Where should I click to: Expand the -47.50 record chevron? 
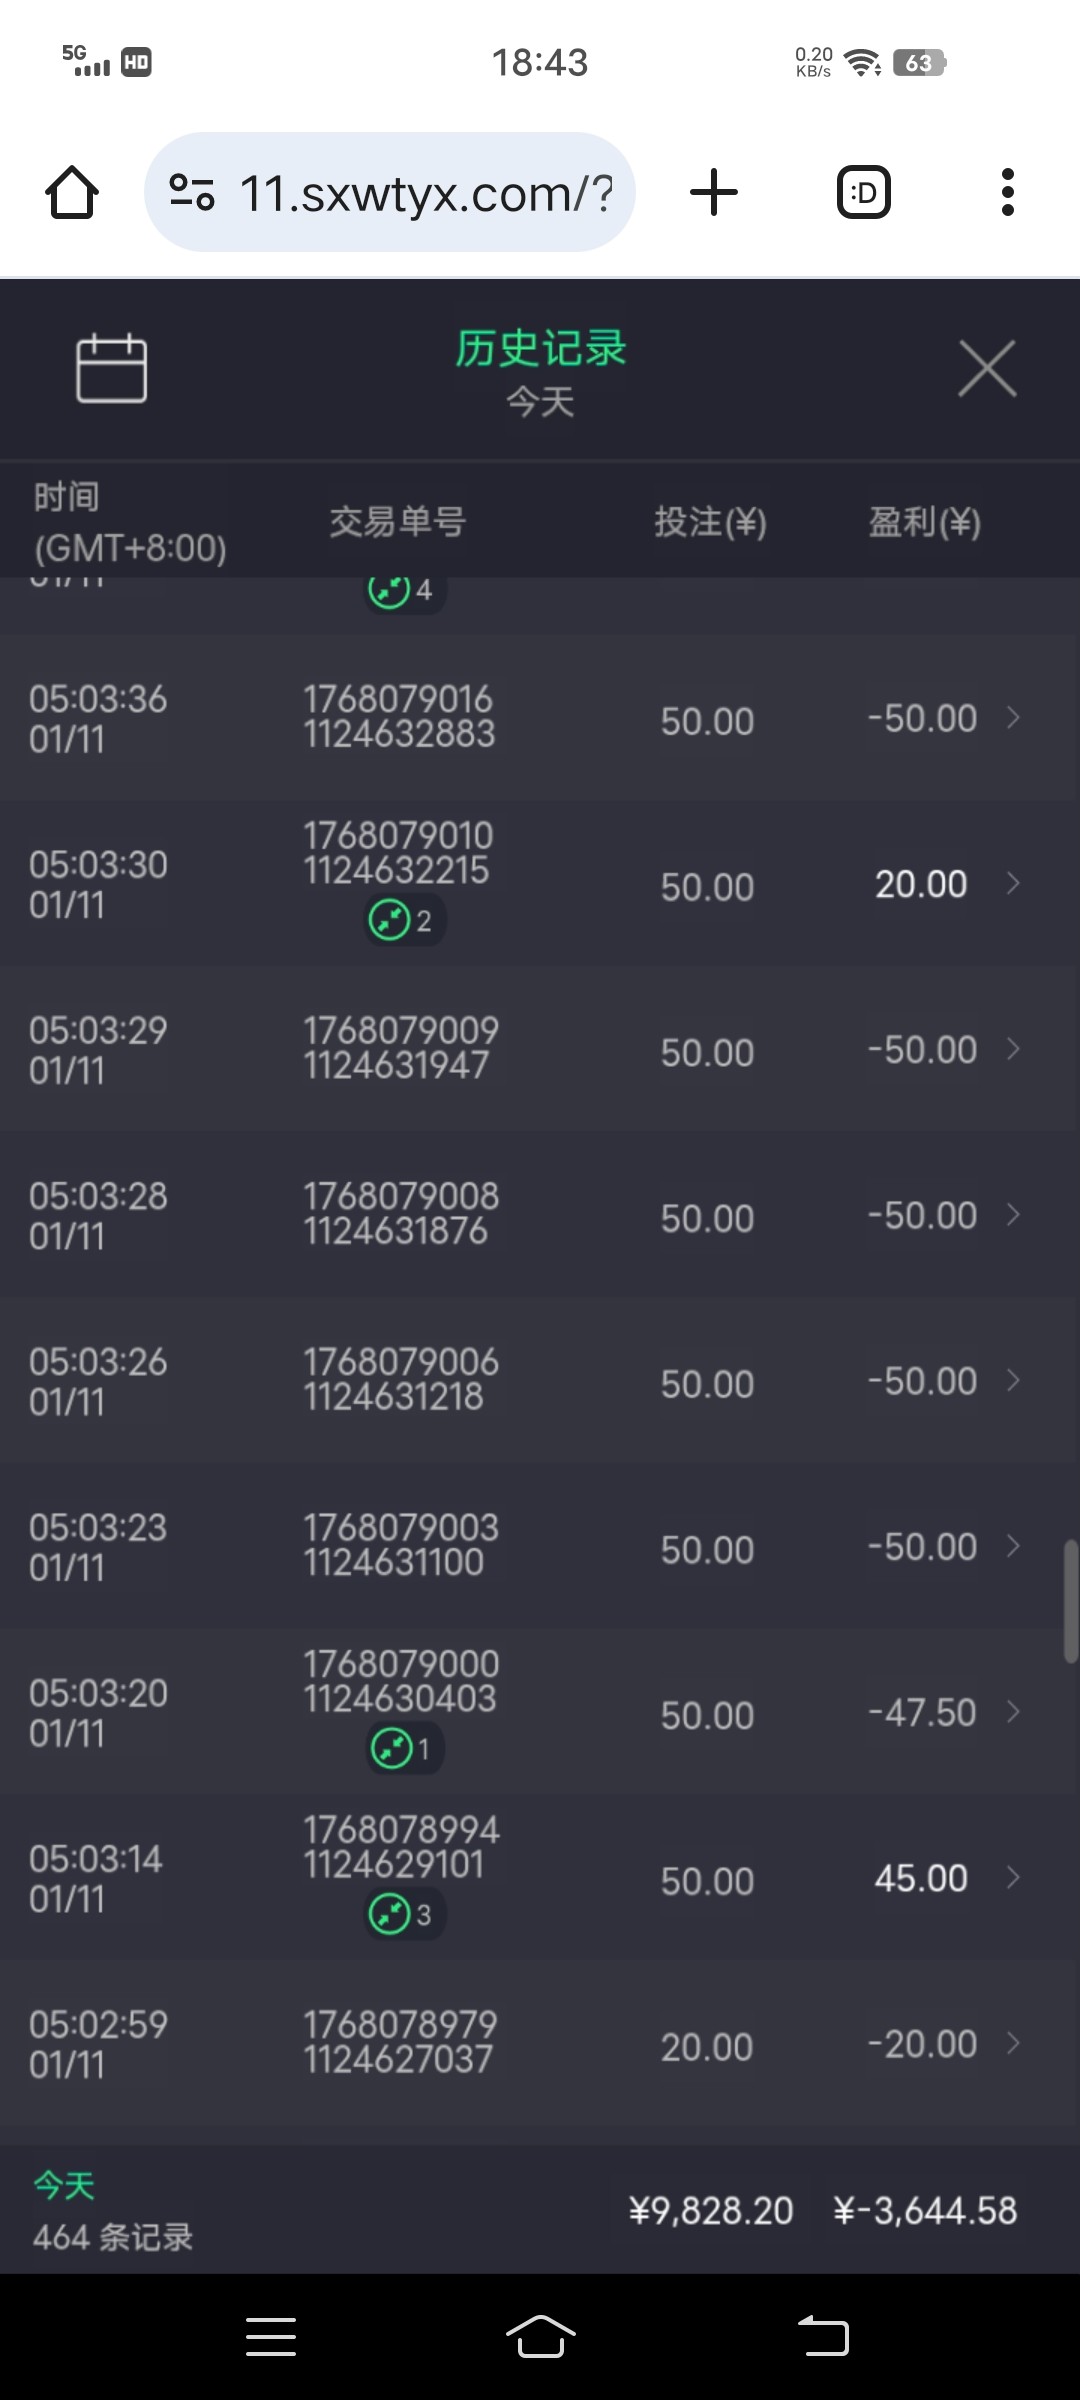click(1013, 1712)
